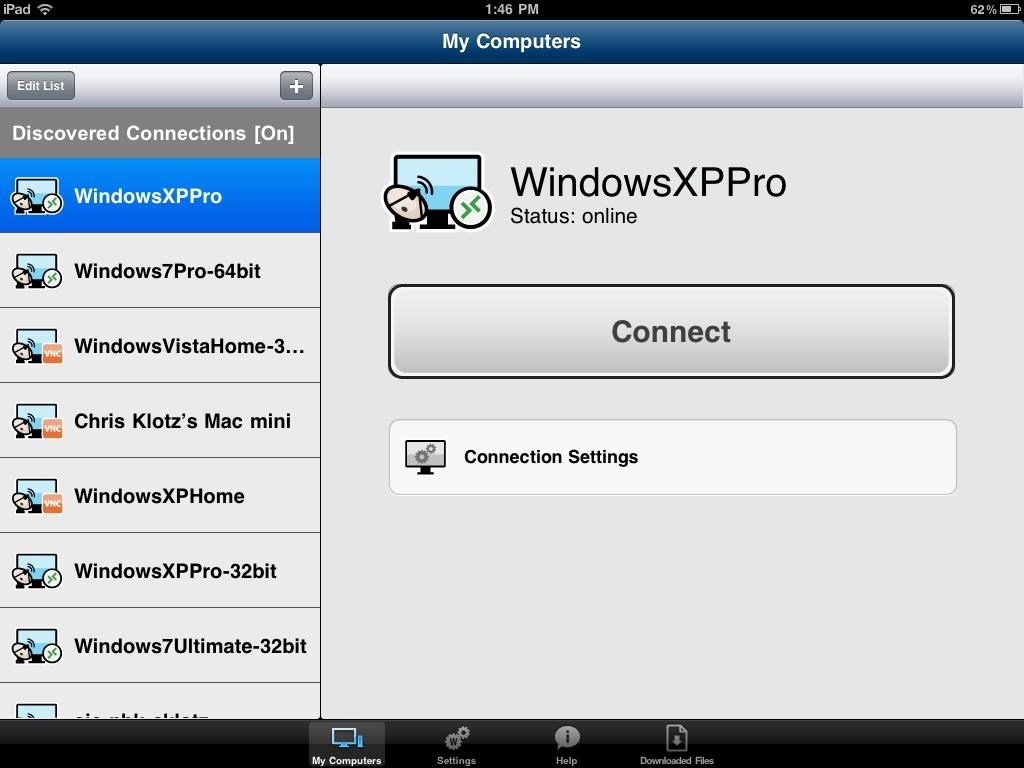The width and height of the screenshot is (1024, 768).
Task: Click the Connection Settings monitor-gear icon
Action: pos(425,456)
